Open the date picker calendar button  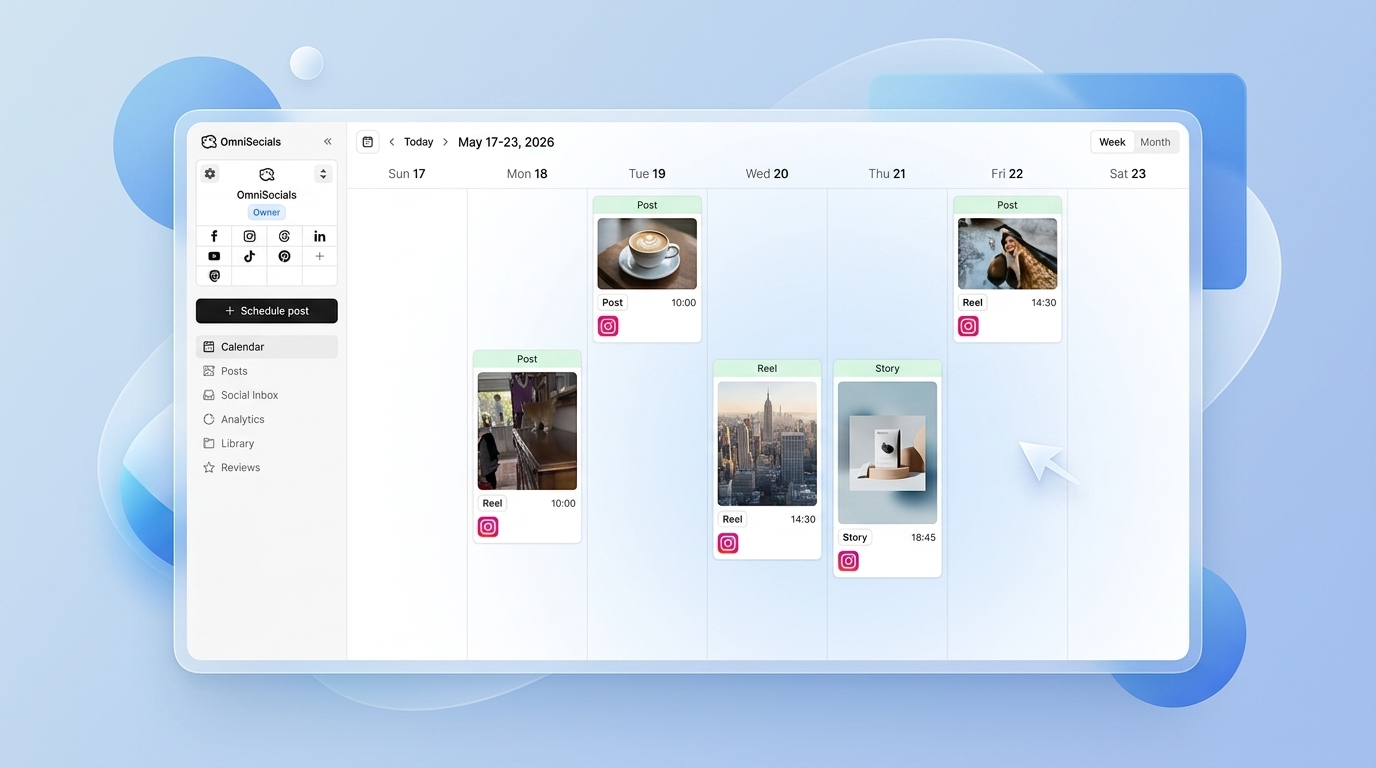[x=368, y=142]
